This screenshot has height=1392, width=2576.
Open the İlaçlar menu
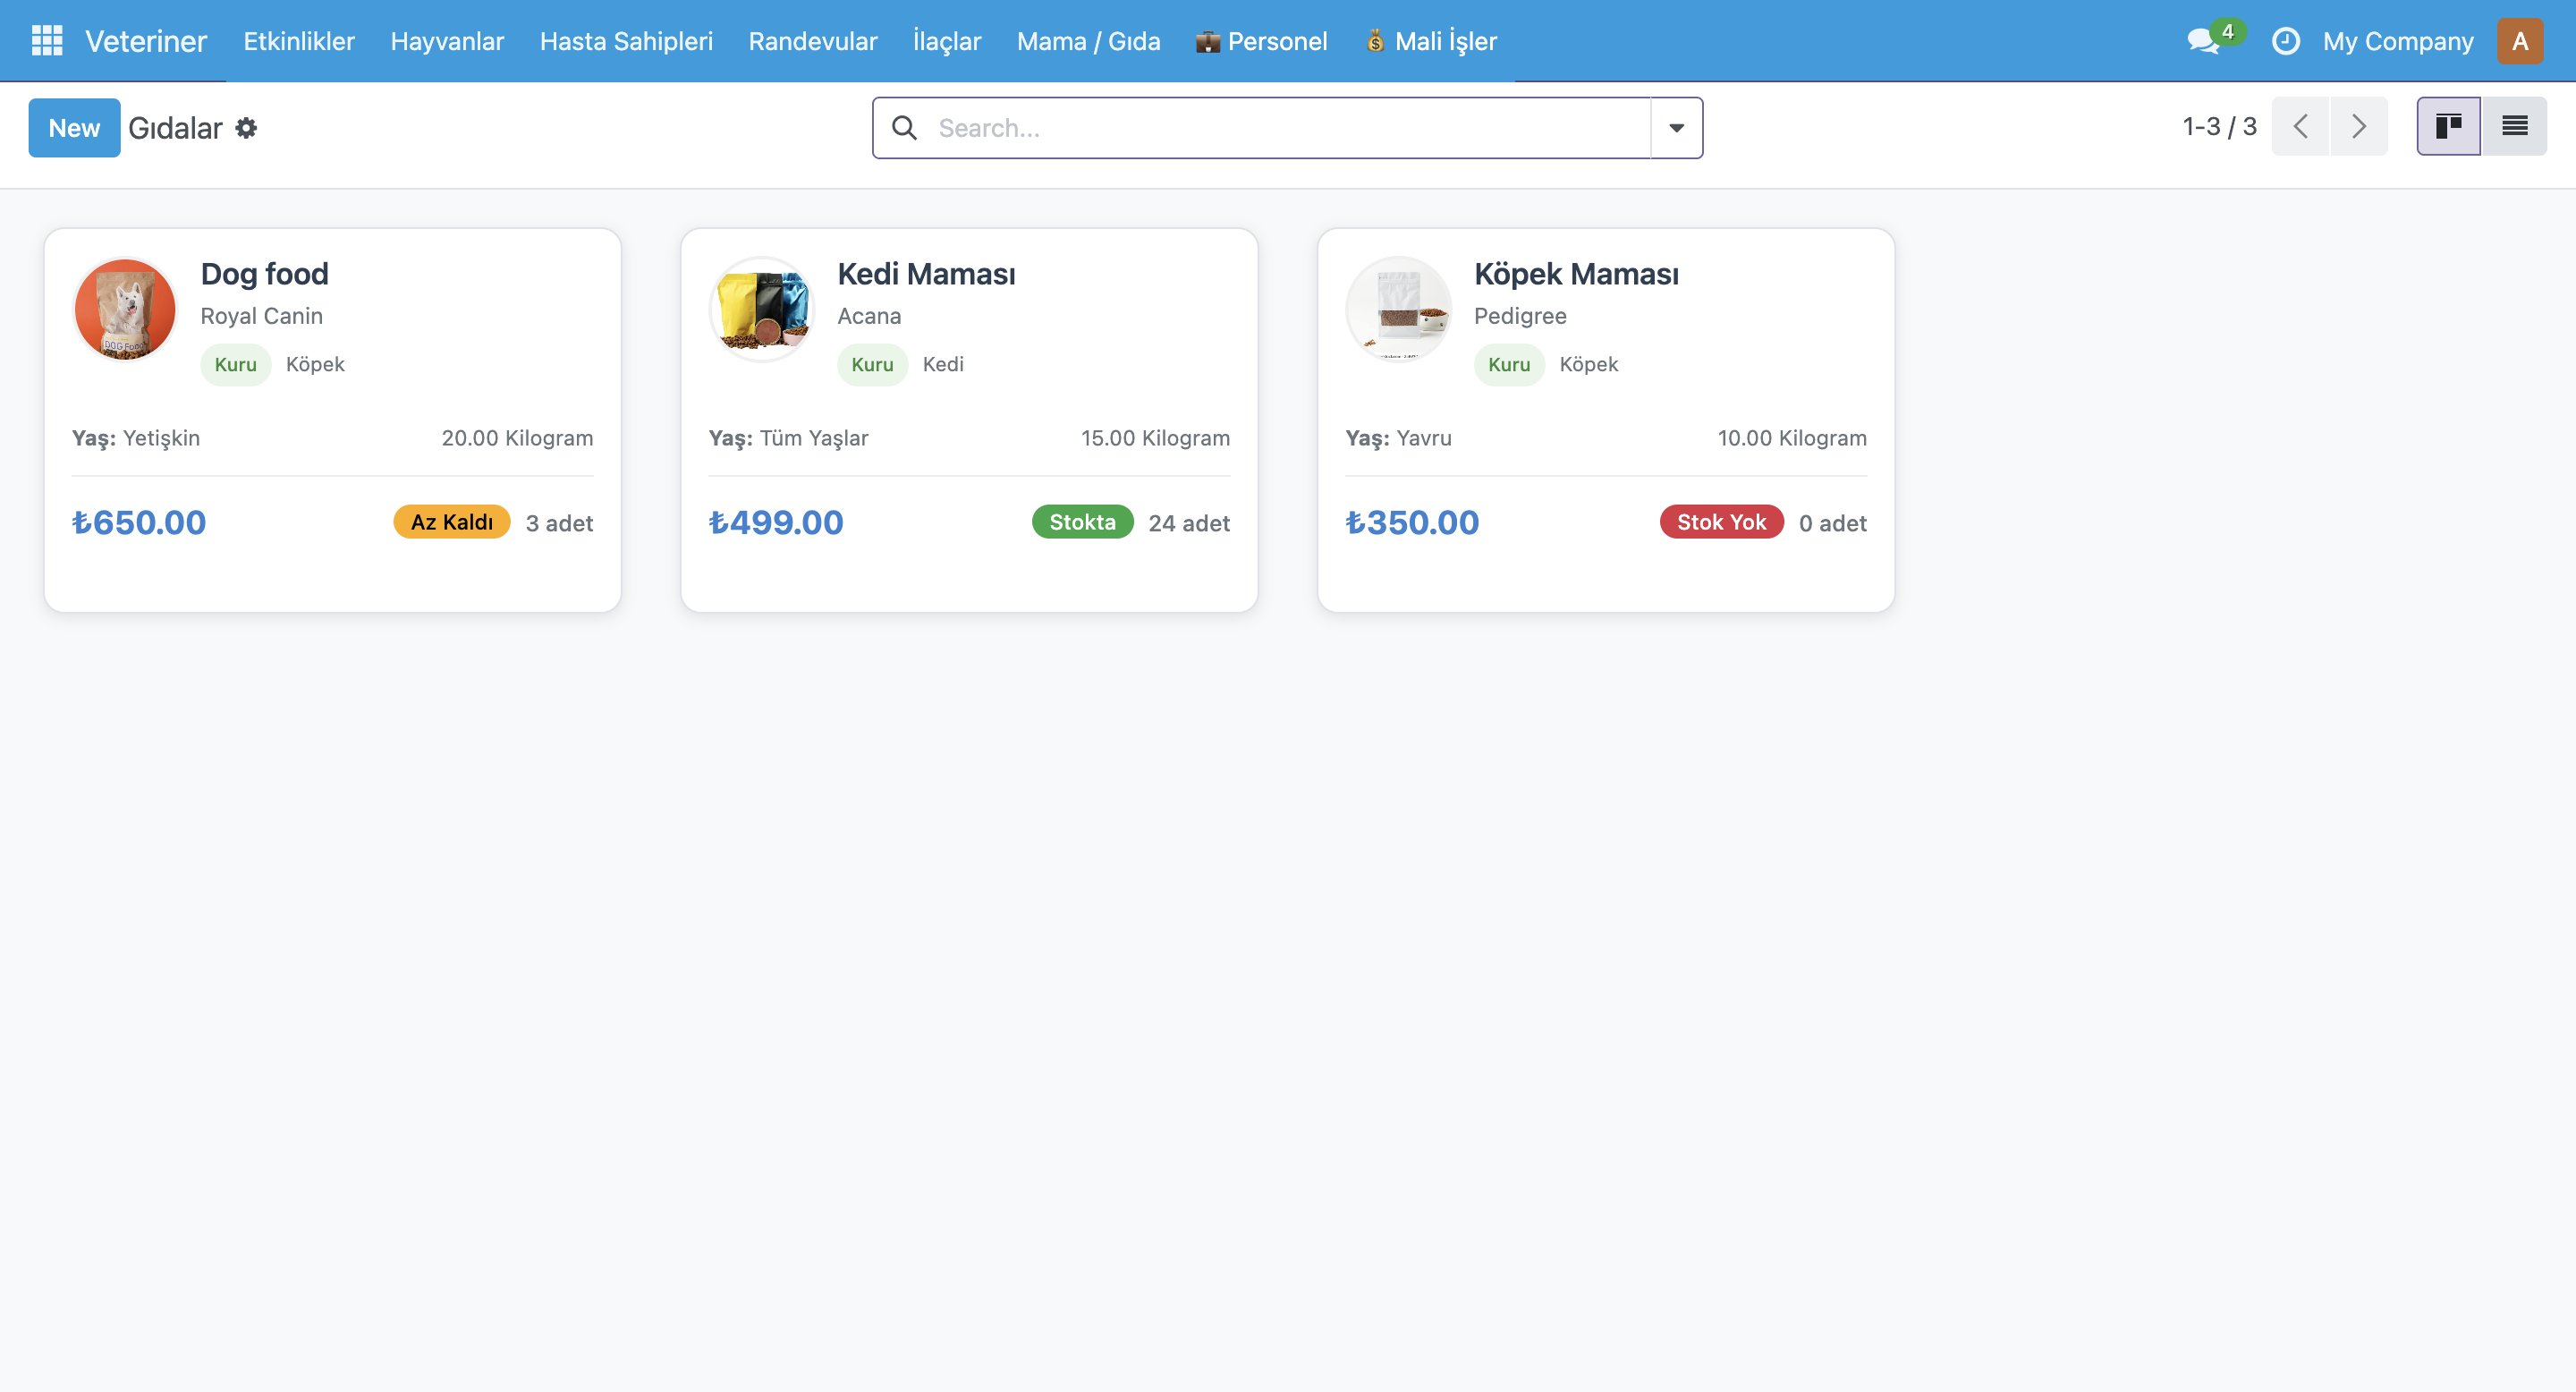pyautogui.click(x=946, y=41)
